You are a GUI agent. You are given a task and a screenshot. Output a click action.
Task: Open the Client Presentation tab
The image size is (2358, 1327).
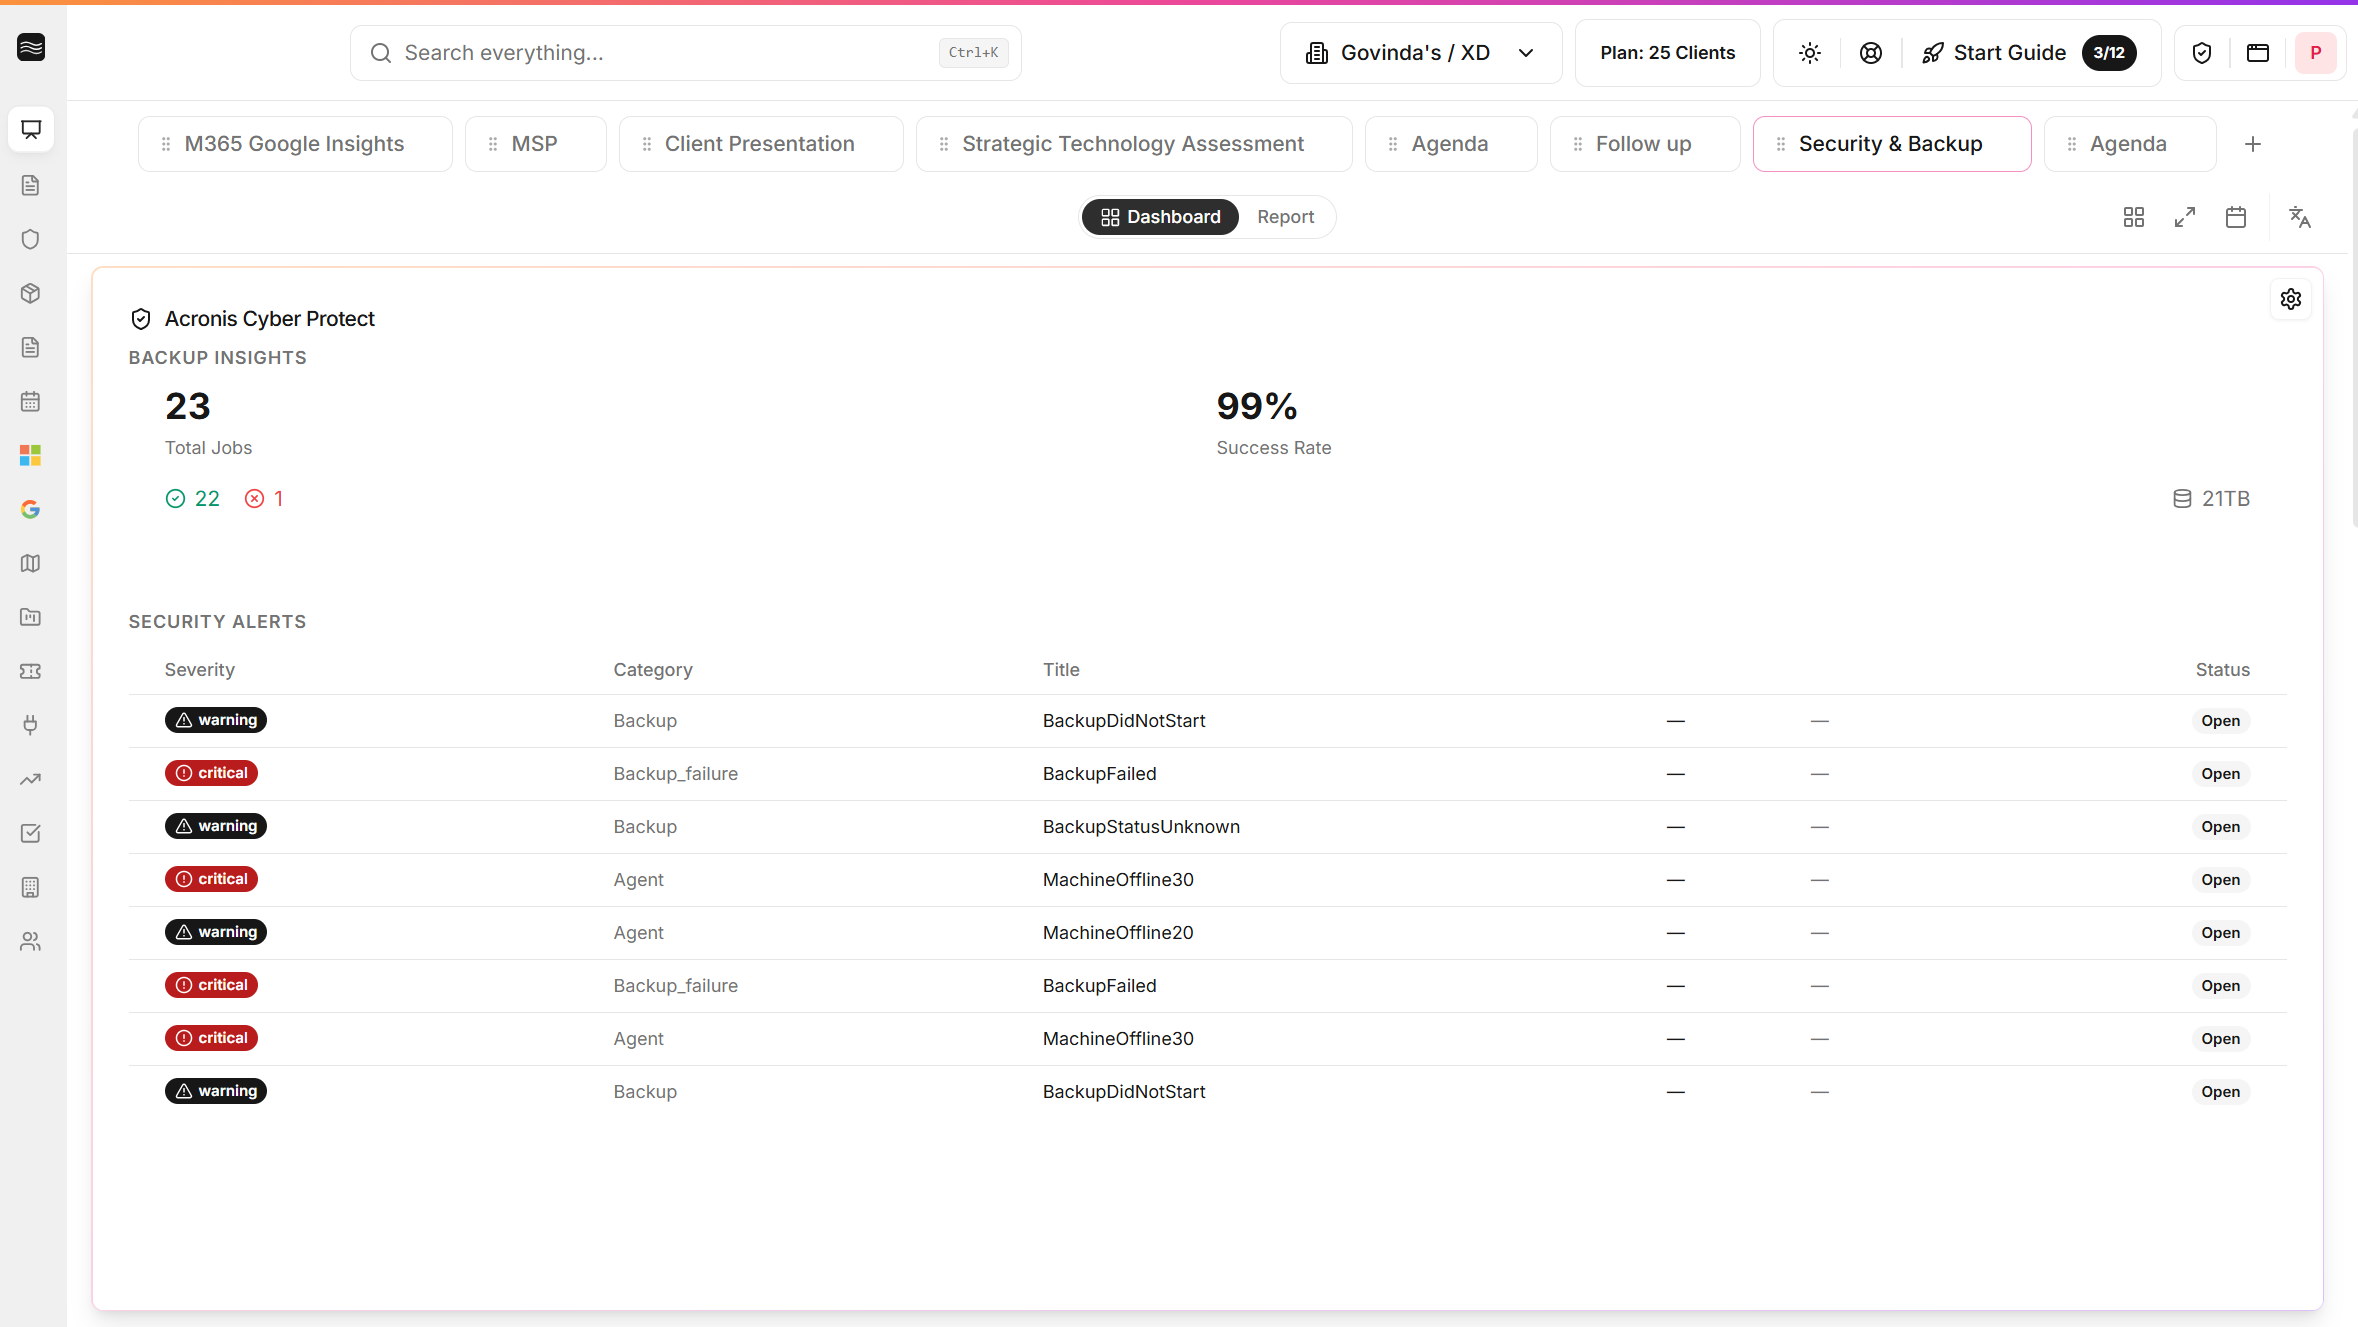click(x=760, y=144)
